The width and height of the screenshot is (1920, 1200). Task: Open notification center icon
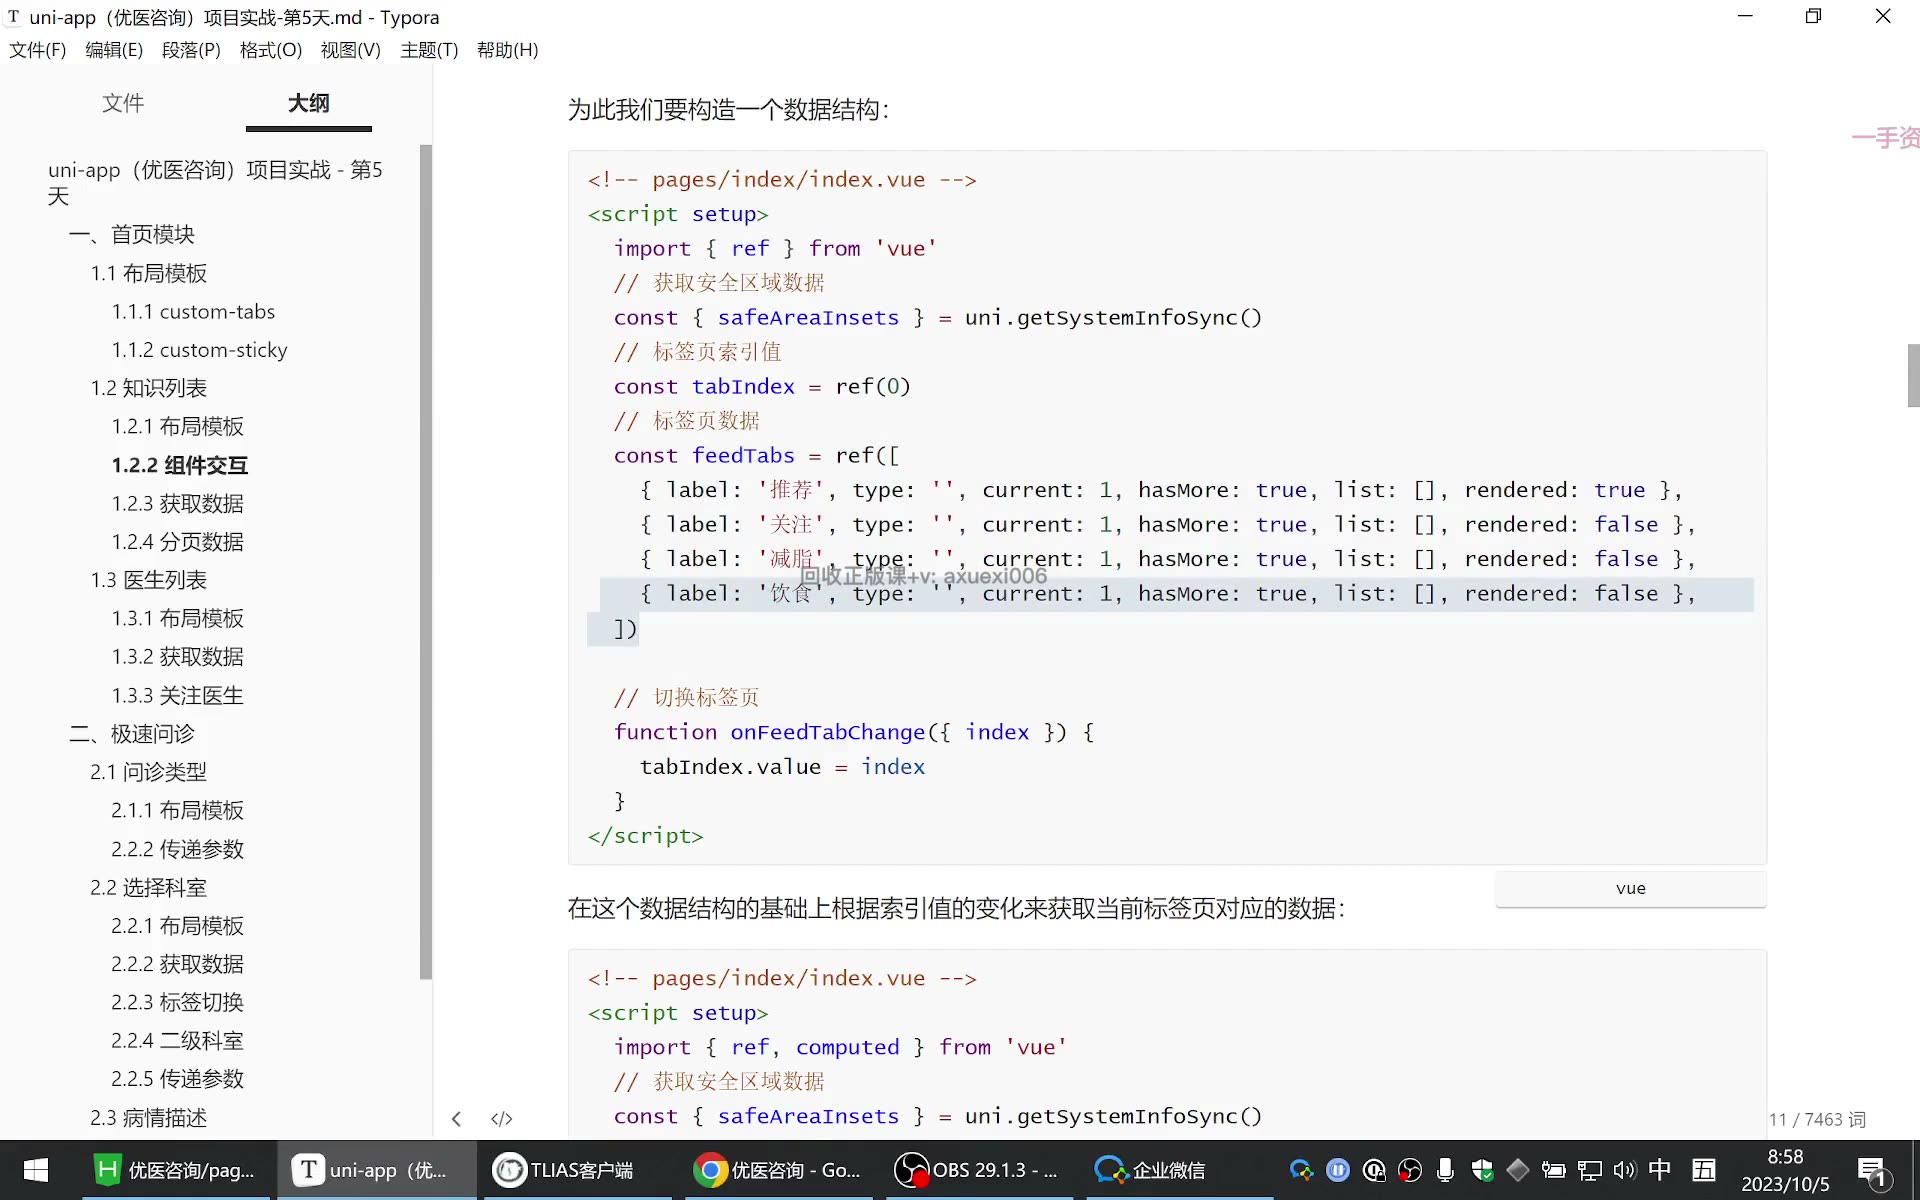coord(1871,1171)
